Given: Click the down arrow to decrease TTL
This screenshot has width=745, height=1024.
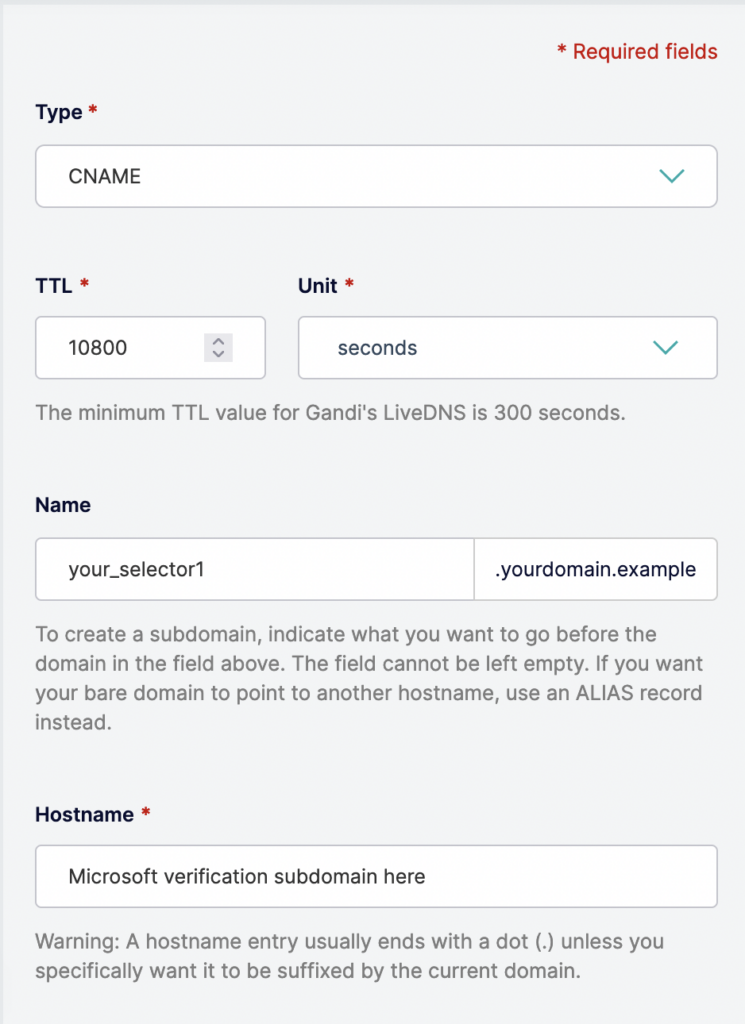Looking at the screenshot, I should pos(218,354).
